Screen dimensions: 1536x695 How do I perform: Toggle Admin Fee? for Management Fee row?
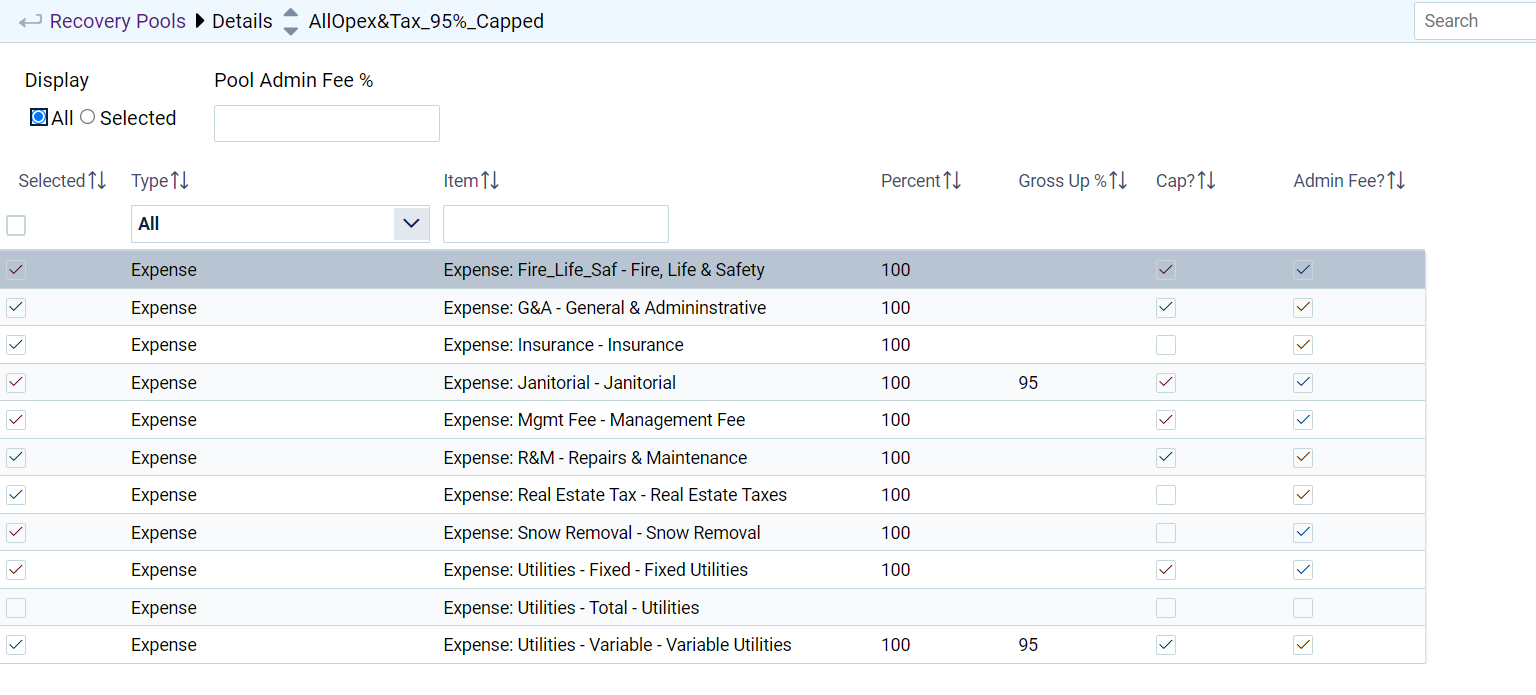1303,420
